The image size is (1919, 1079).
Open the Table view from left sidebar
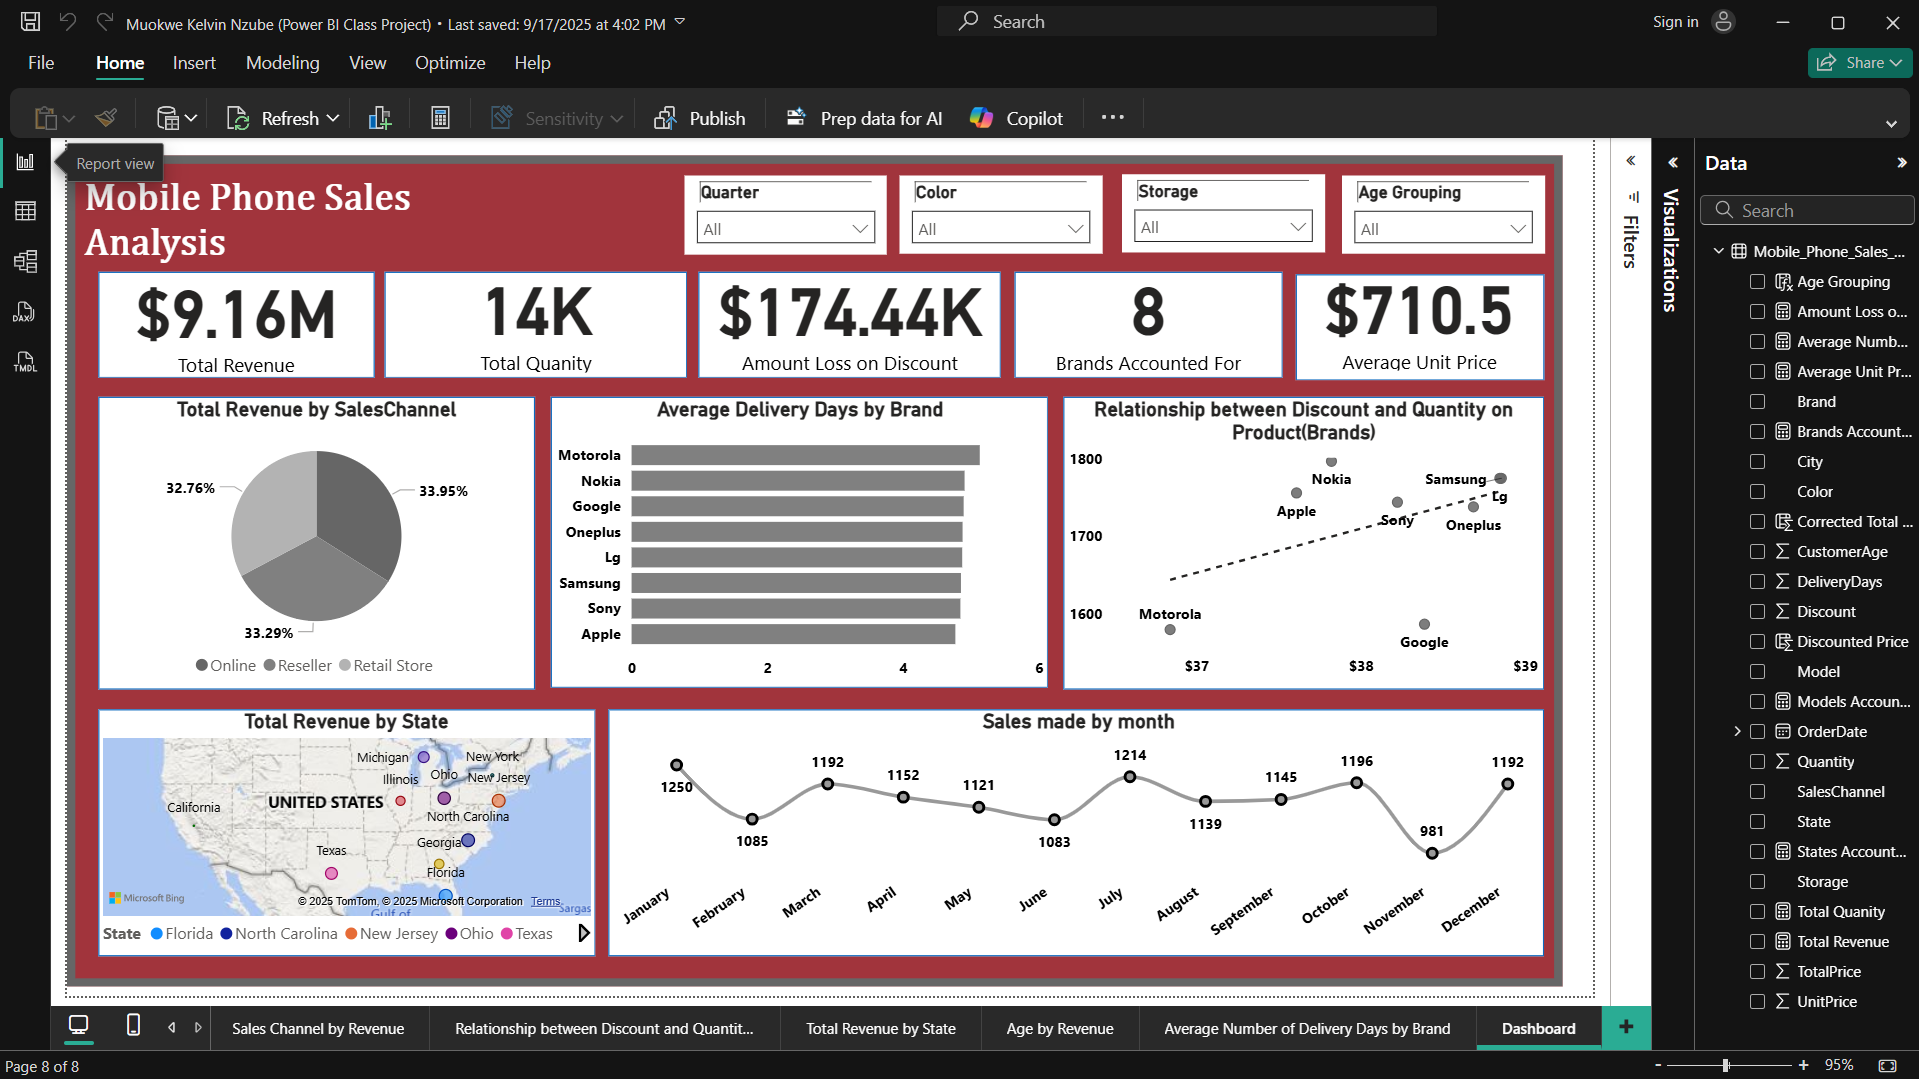click(x=26, y=211)
